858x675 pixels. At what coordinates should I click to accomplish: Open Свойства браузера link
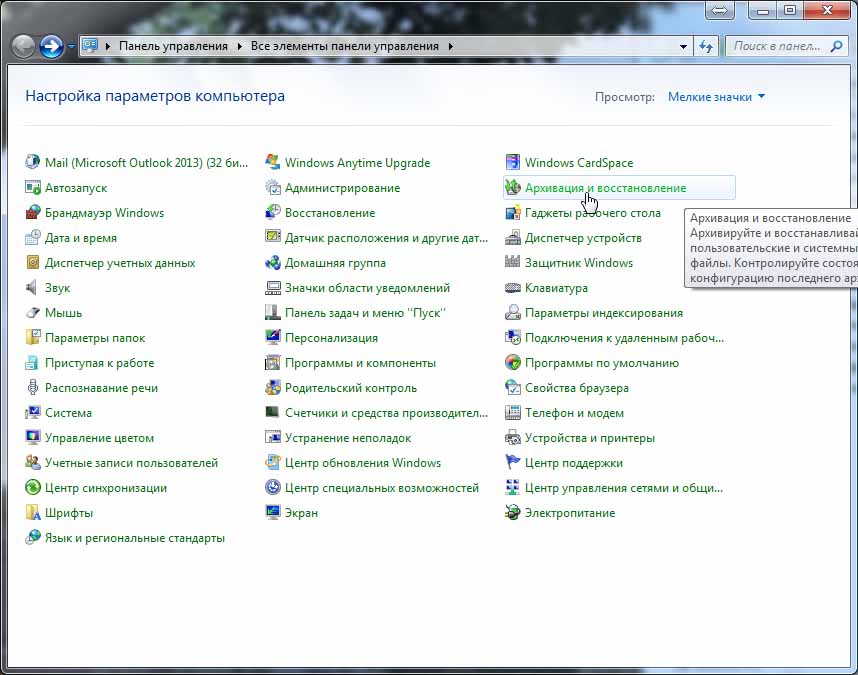point(577,388)
